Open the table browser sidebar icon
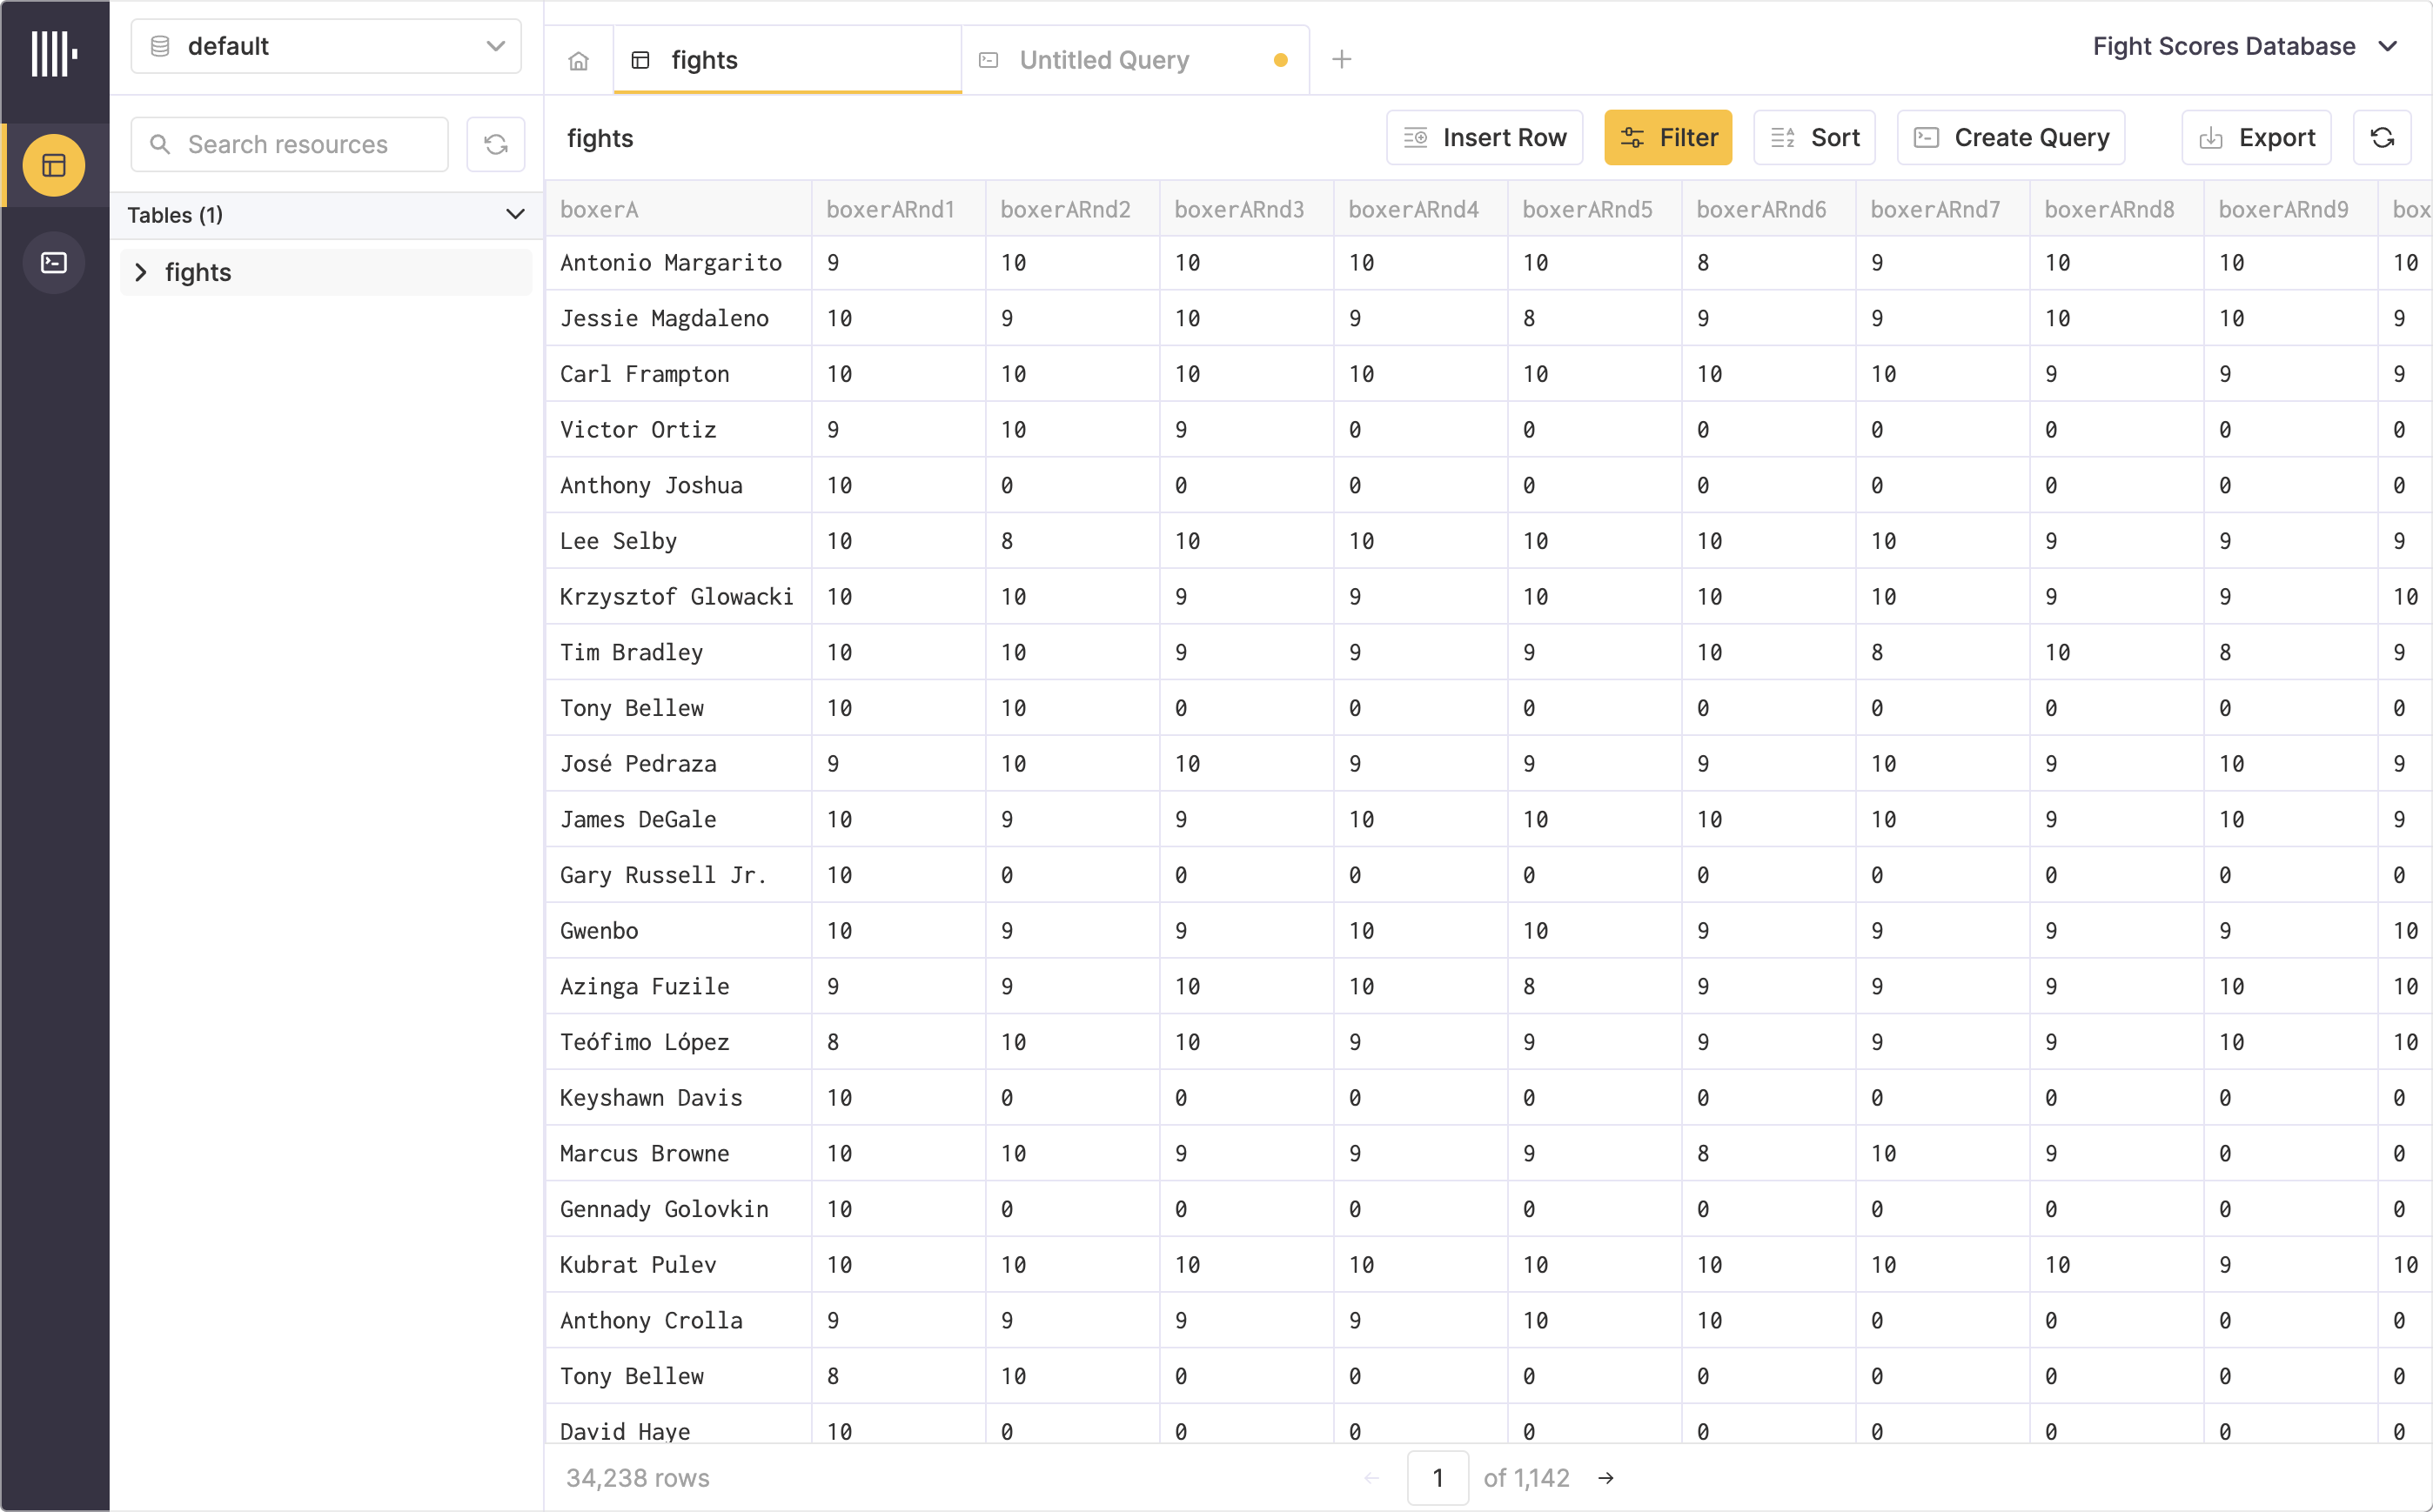This screenshot has width=2433, height=1512. pos(54,165)
